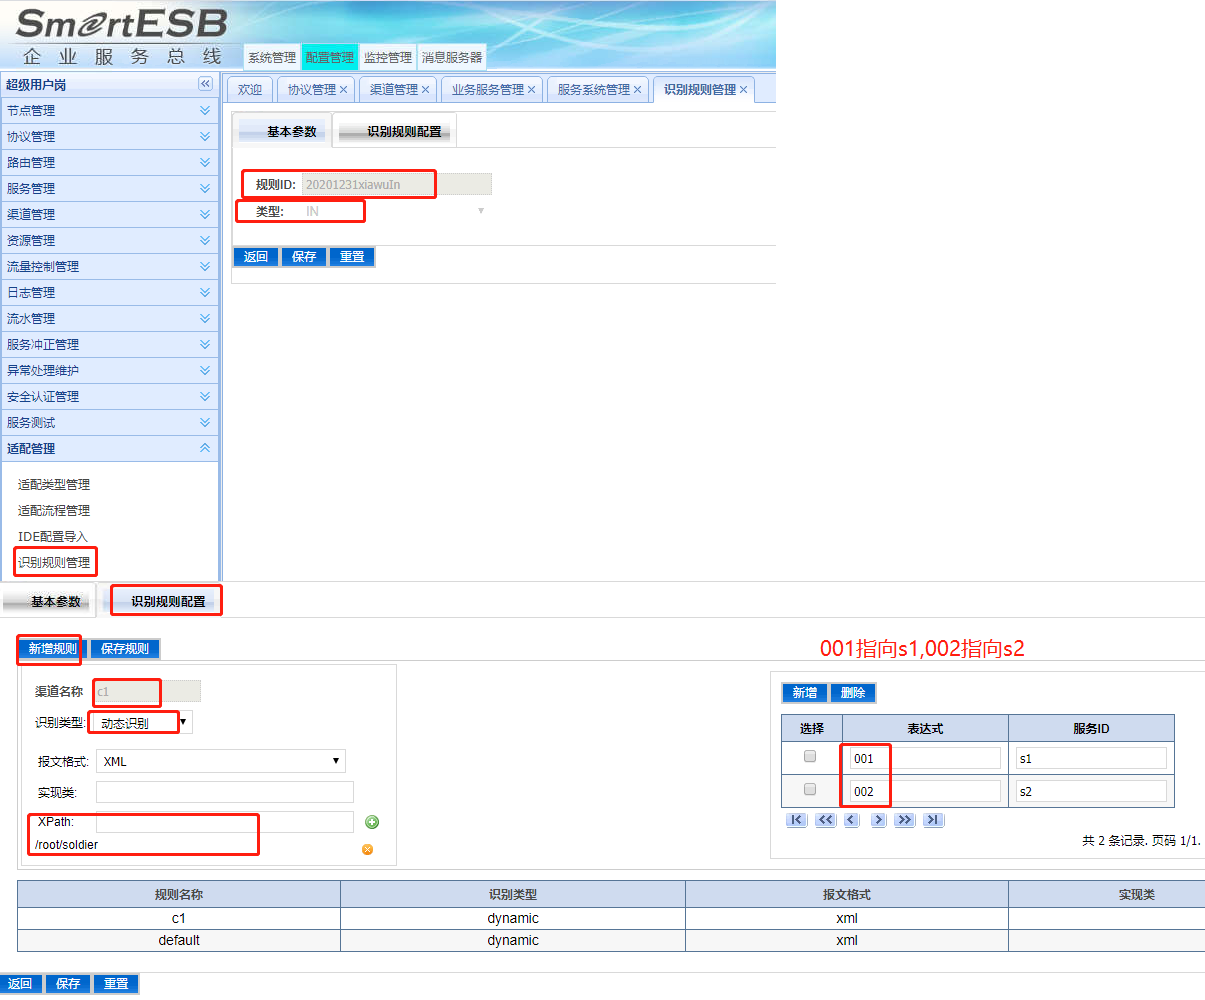Close the 协议管理 tab

tap(343, 90)
